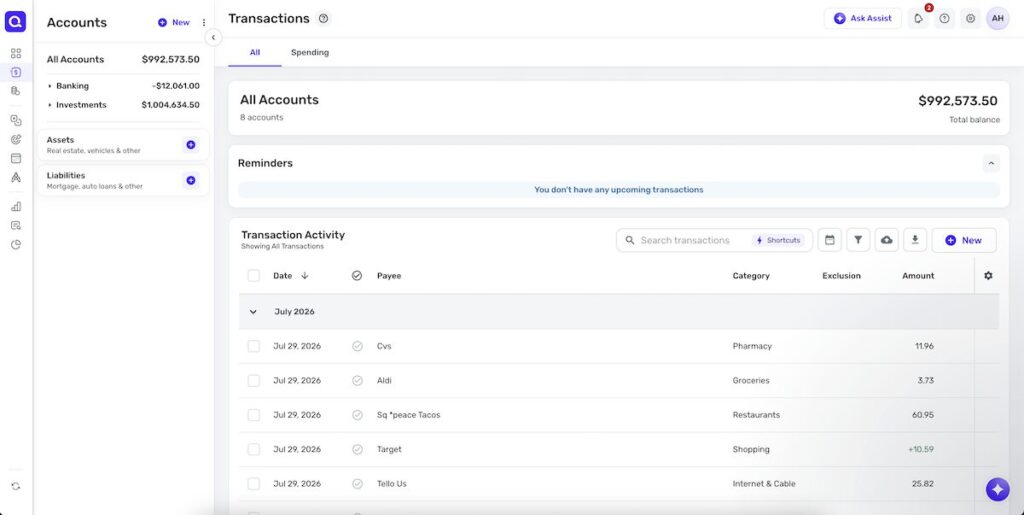Open the pie chart icon in sidebar
This screenshot has width=1024, height=515.
16,244
